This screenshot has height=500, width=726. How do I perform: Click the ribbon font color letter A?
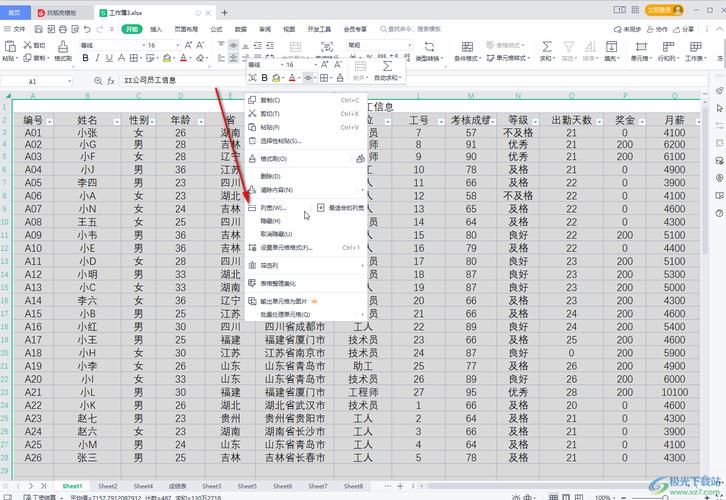(x=183, y=58)
